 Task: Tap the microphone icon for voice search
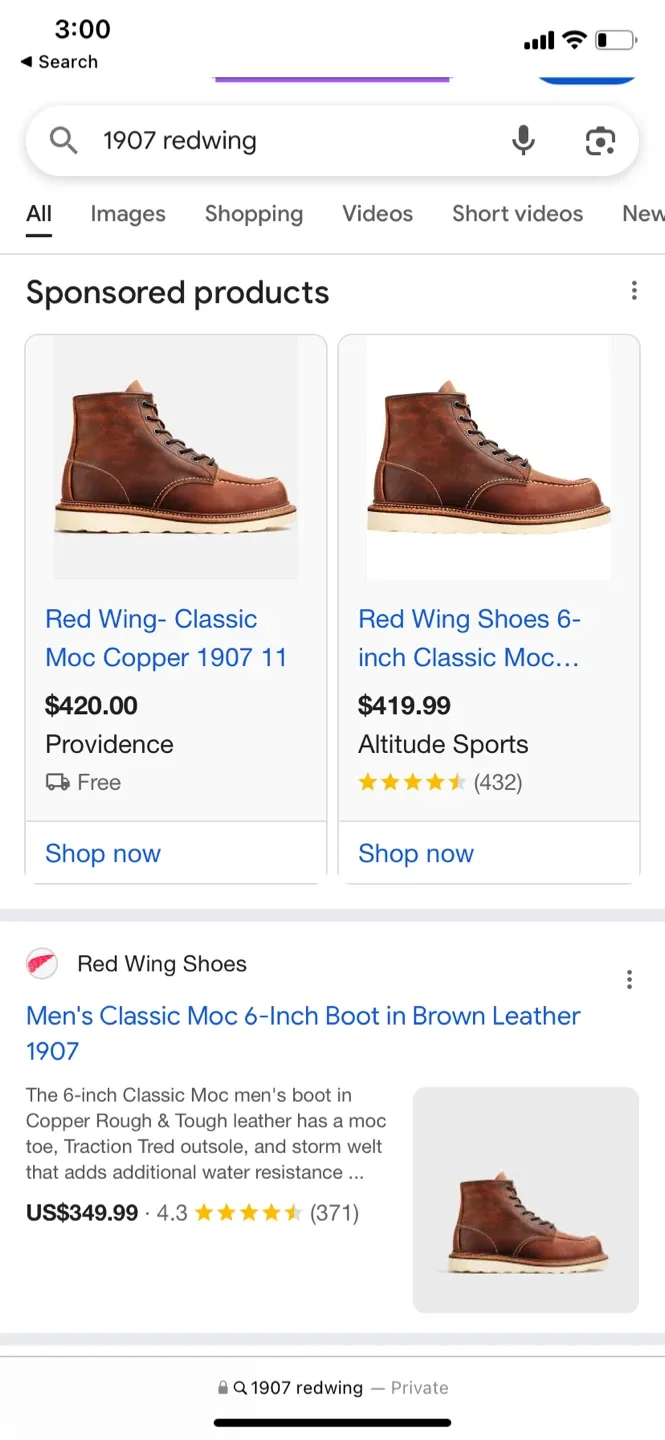pos(523,140)
